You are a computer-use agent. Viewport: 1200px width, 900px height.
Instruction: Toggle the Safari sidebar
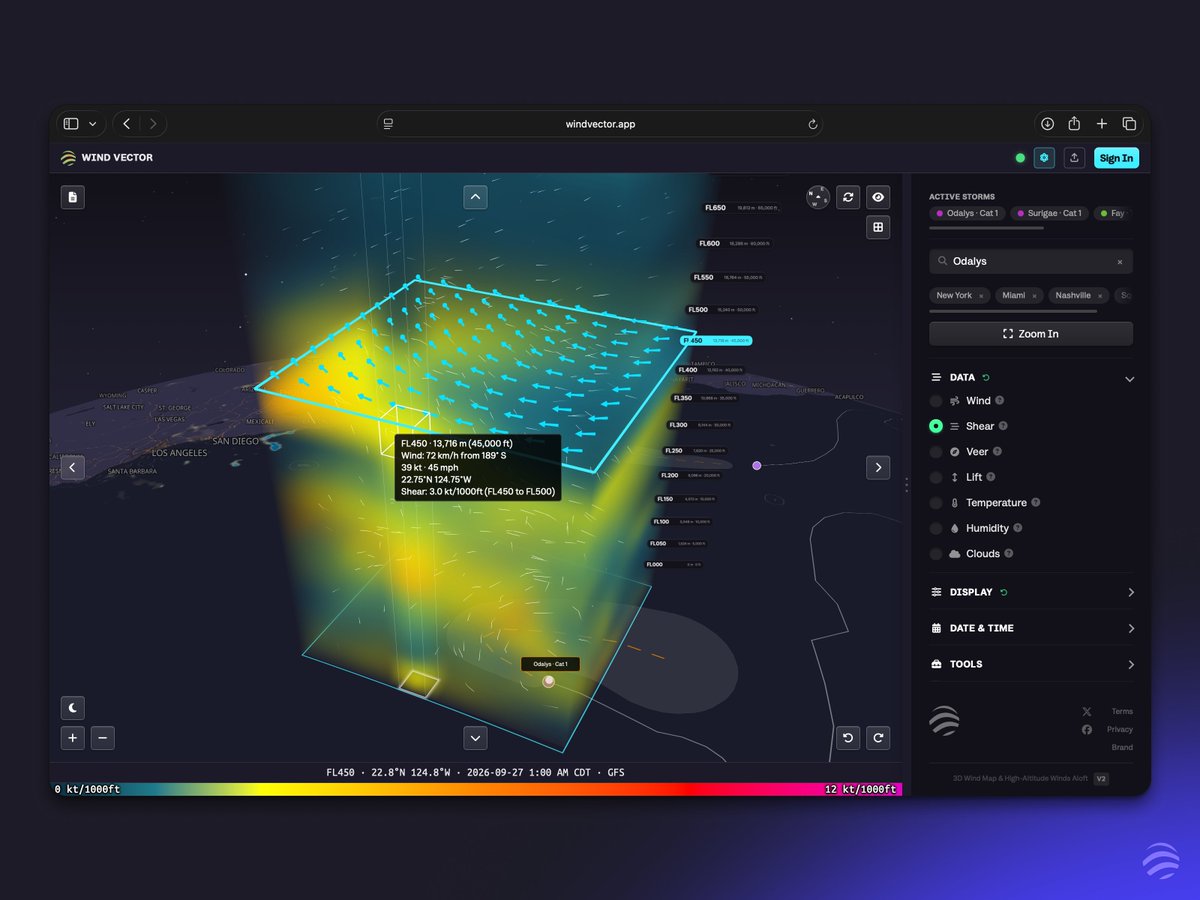tap(71, 124)
